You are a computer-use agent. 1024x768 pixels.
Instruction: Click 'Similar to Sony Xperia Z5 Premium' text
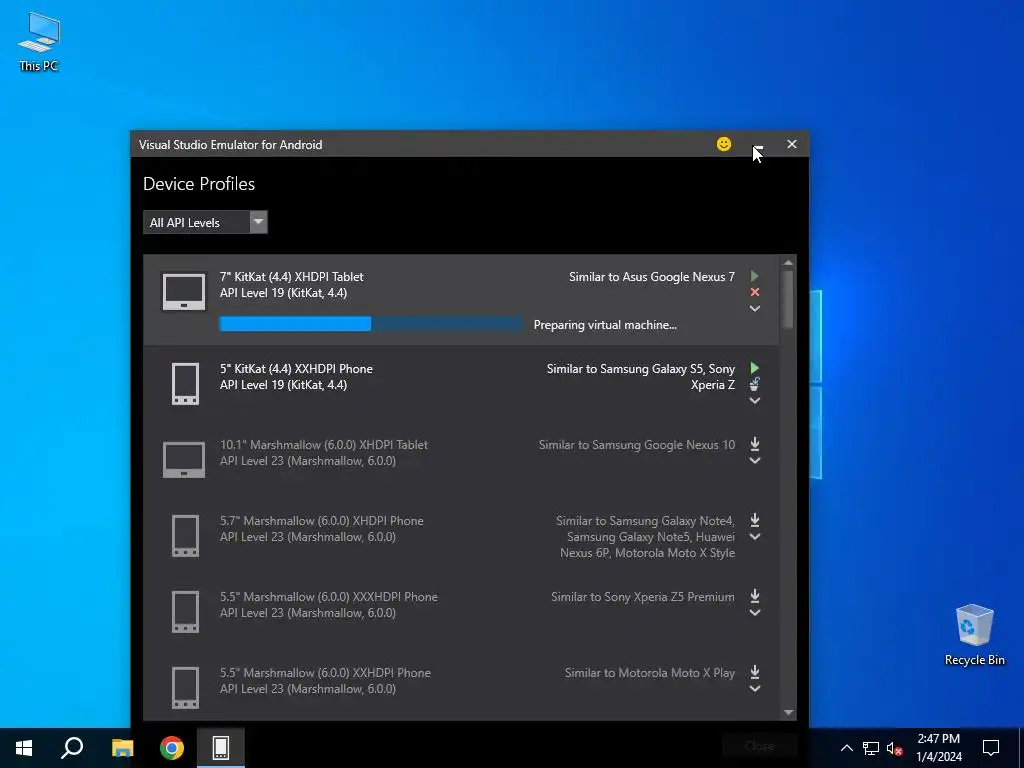(x=643, y=597)
